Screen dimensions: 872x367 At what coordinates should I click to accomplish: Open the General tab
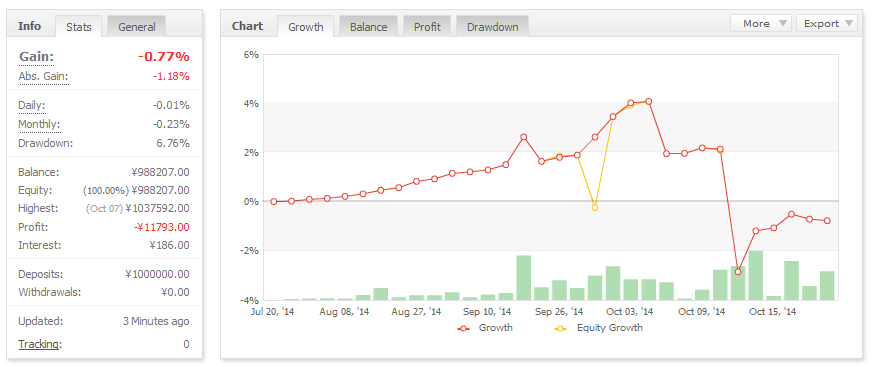tap(137, 27)
